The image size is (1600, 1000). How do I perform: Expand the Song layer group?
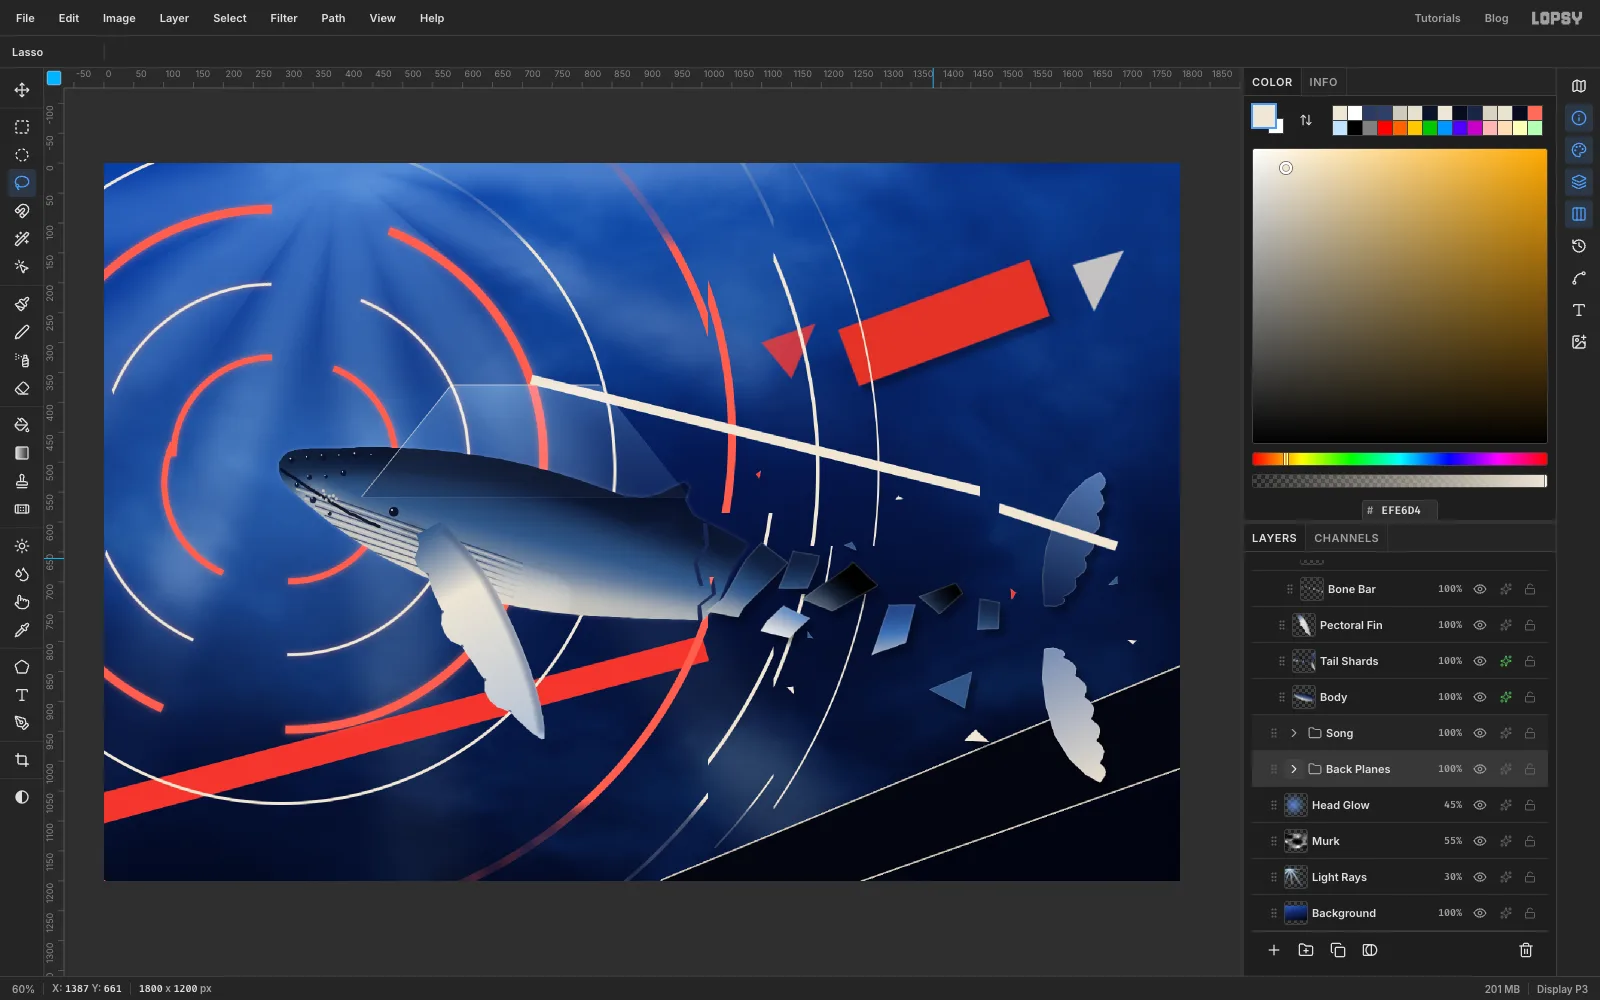(x=1294, y=733)
